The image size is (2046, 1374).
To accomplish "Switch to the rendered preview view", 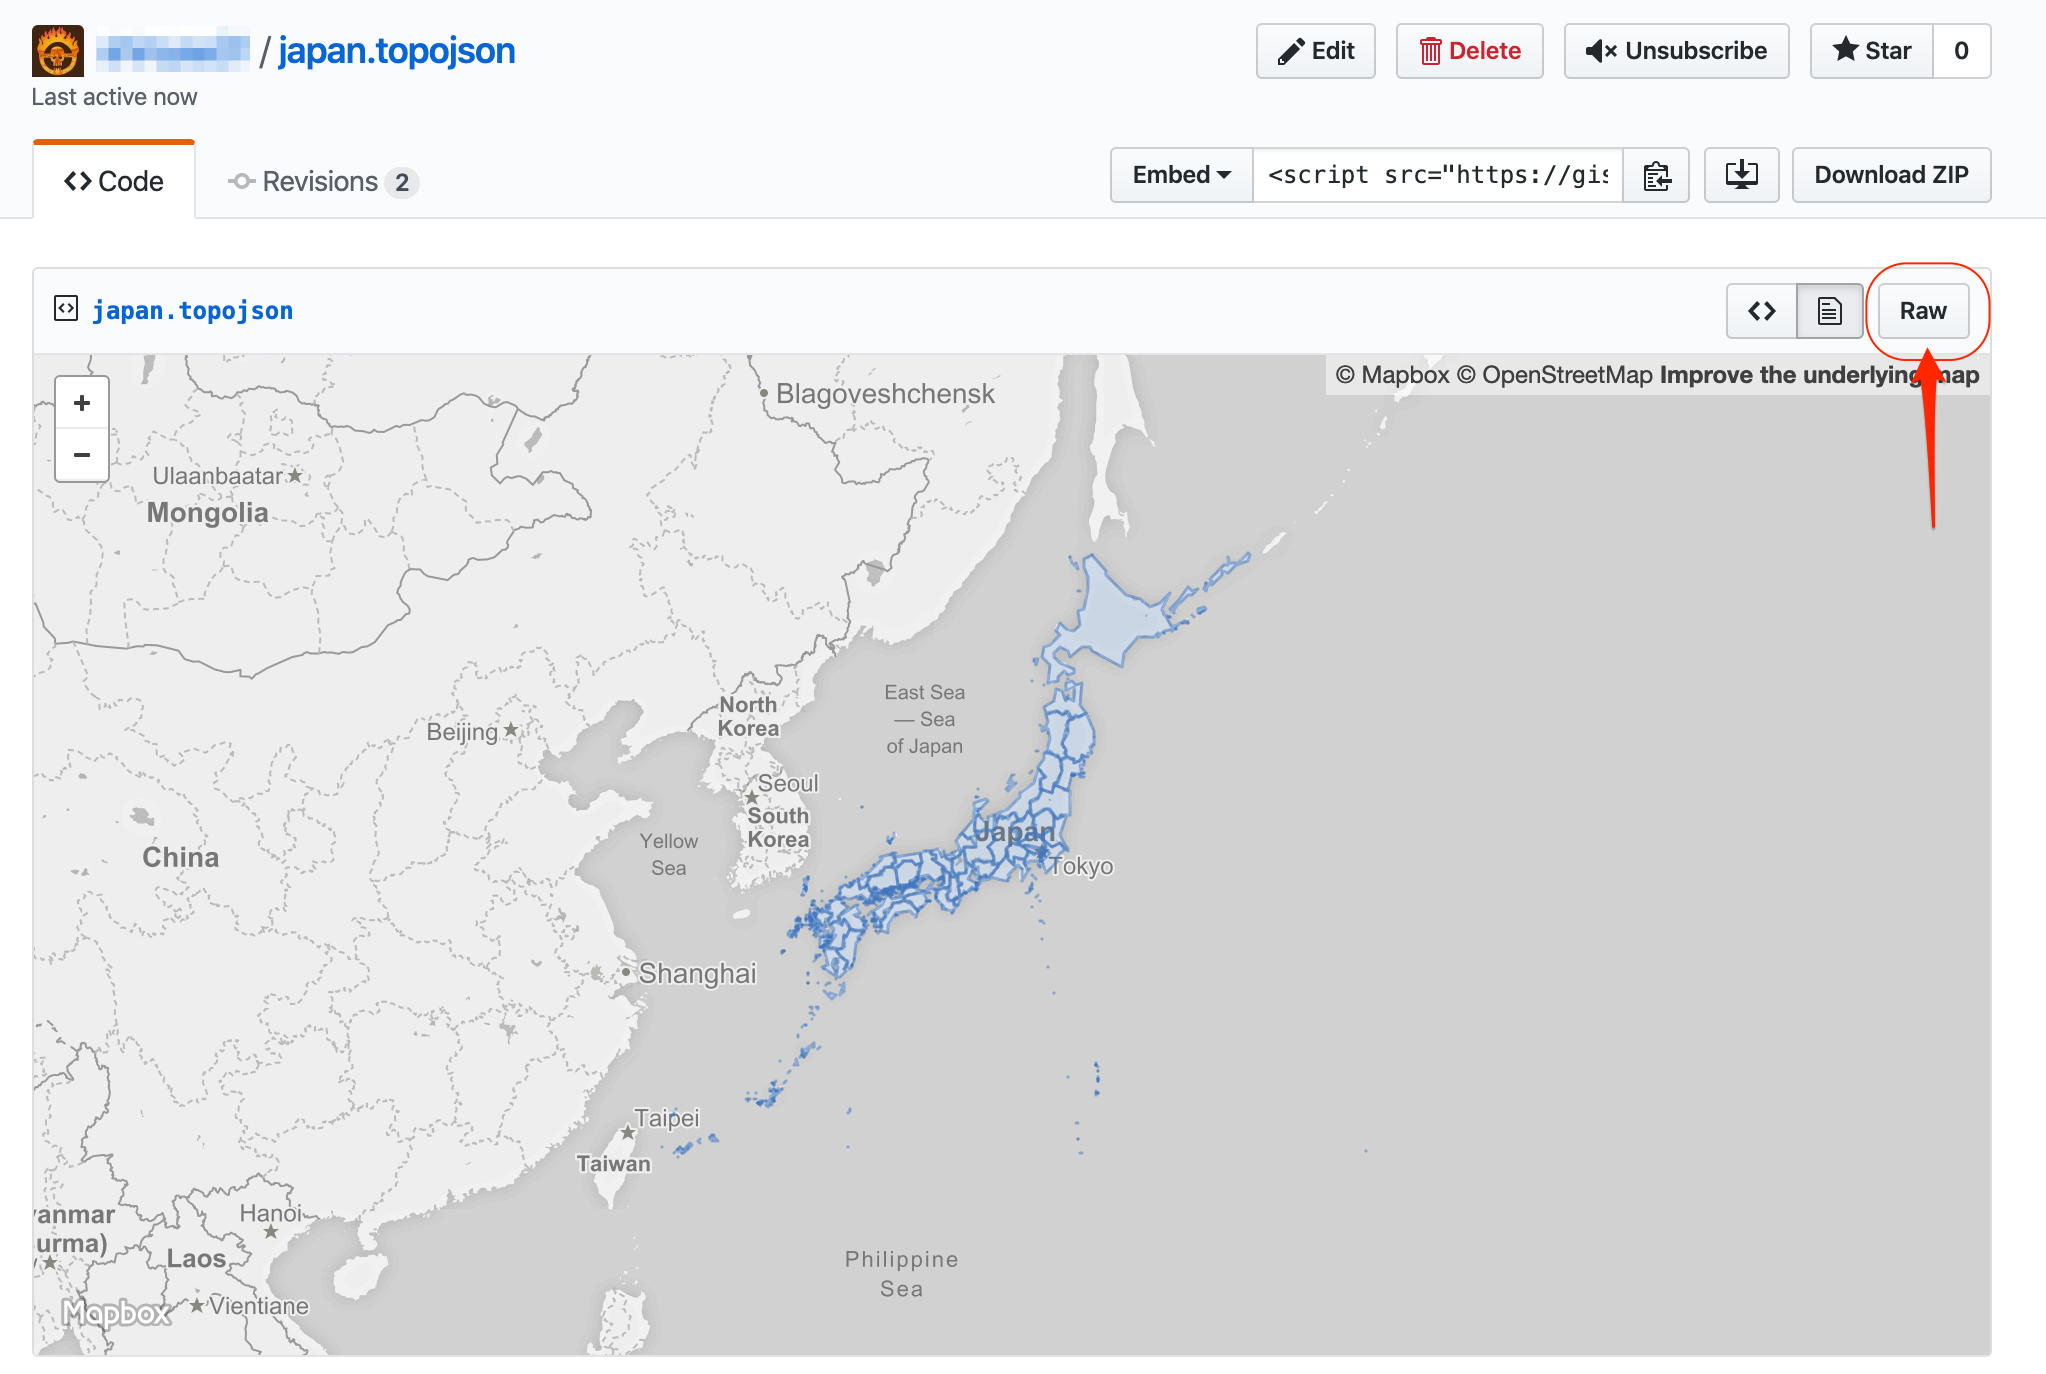I will pyautogui.click(x=1829, y=311).
